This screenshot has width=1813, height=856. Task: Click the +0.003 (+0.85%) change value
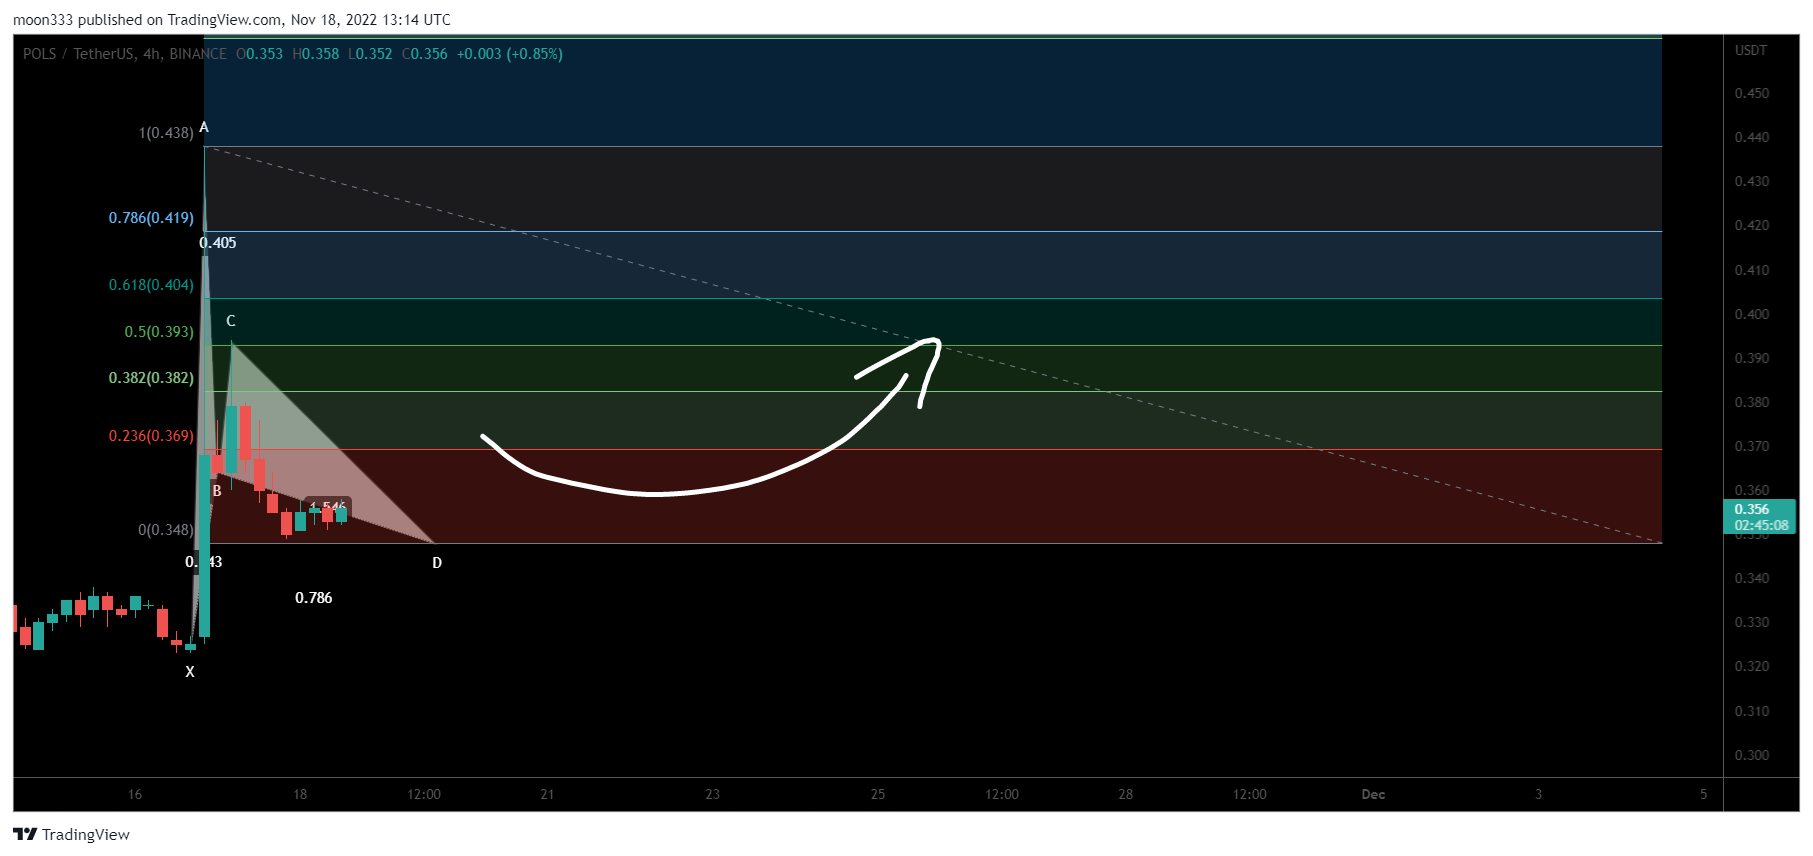pos(510,54)
